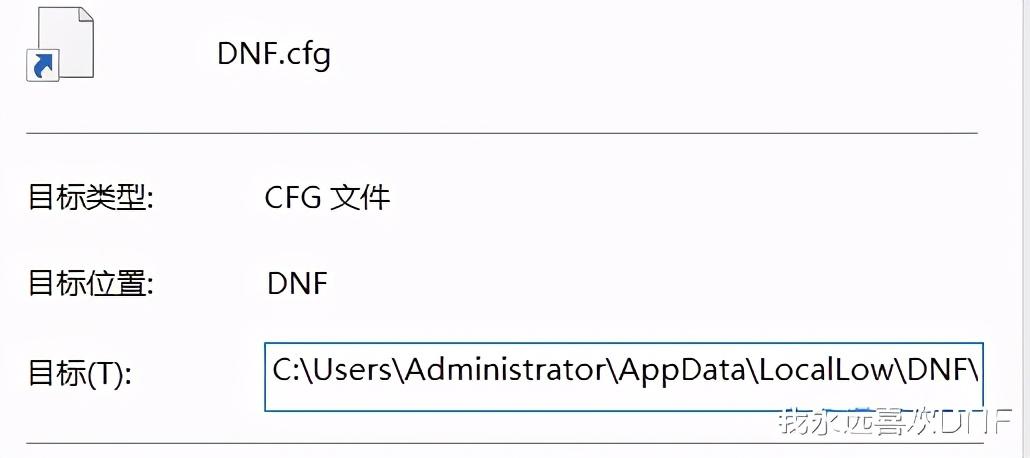Click the CFG 文件 type value

pos(327,197)
